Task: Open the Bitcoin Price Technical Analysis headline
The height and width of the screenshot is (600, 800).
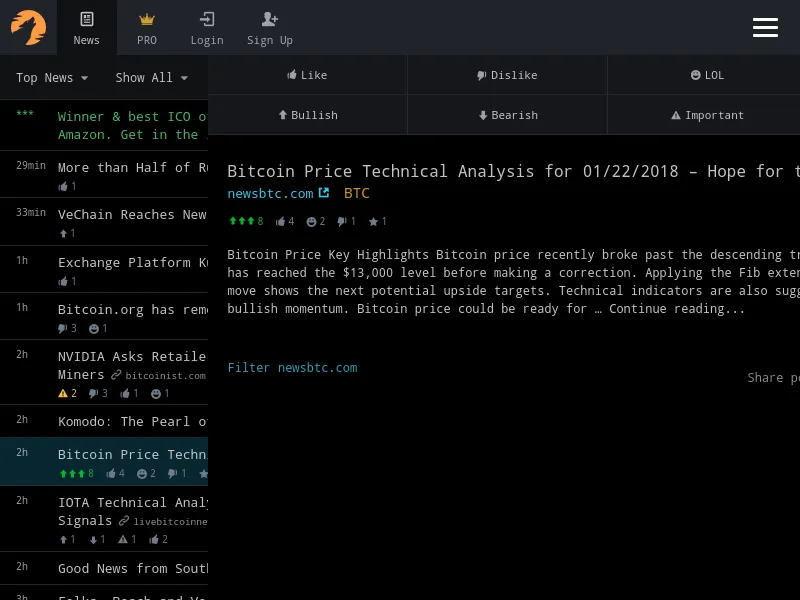Action: 513,171
